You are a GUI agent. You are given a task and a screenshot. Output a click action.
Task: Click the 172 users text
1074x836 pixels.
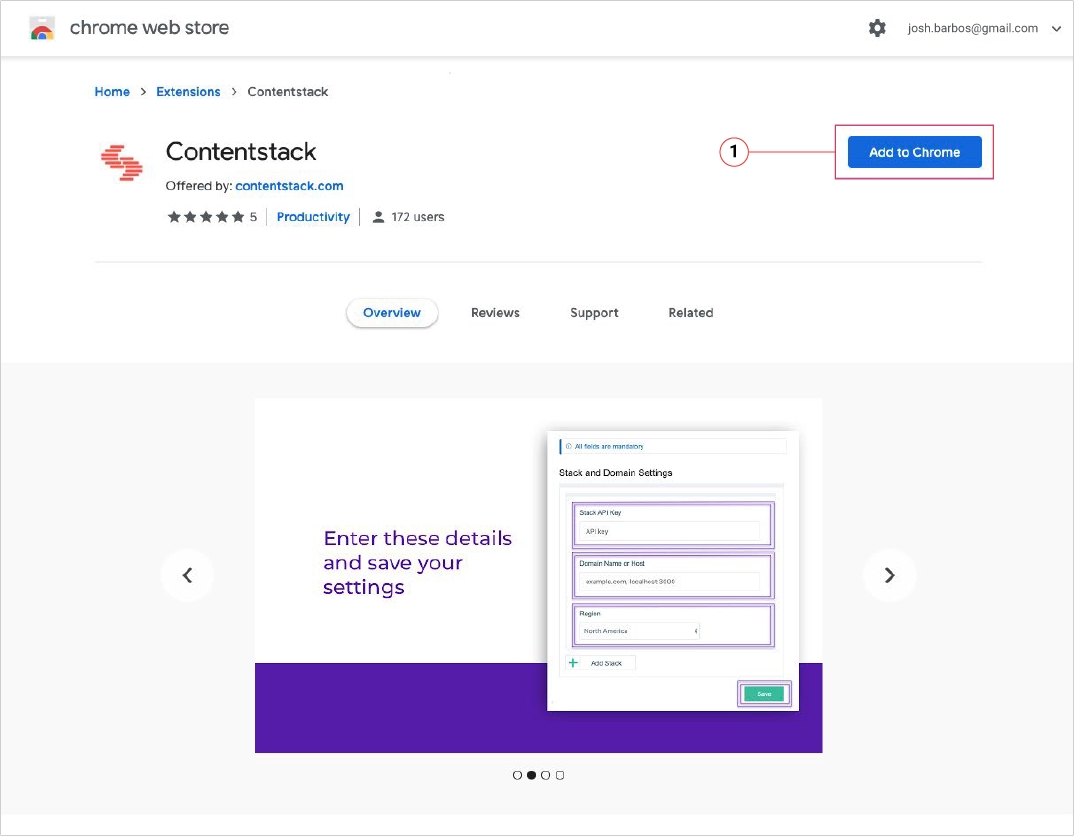point(418,217)
